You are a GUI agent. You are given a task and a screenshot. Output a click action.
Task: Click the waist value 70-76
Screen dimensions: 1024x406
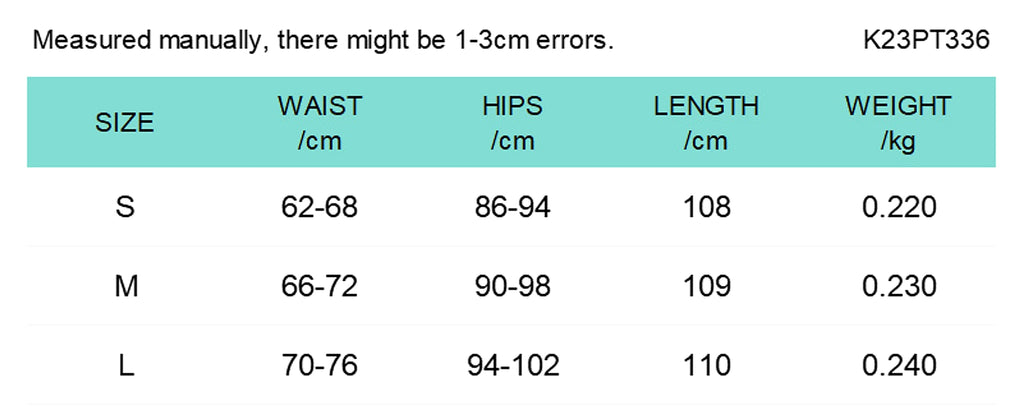[320, 366]
